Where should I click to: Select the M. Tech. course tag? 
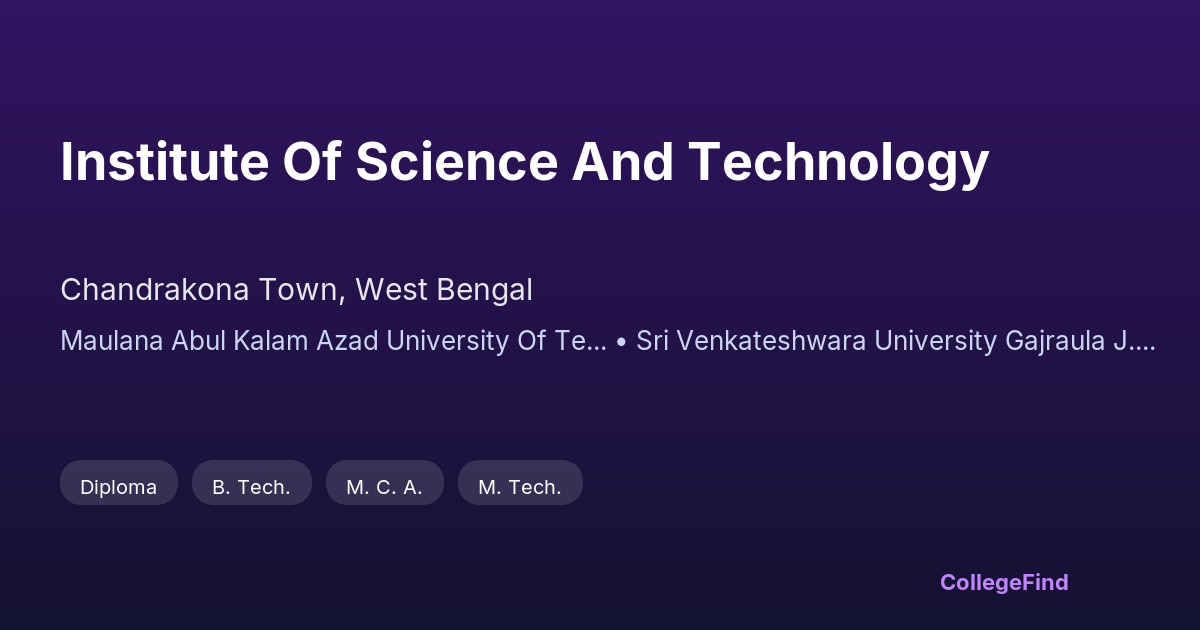click(x=519, y=487)
